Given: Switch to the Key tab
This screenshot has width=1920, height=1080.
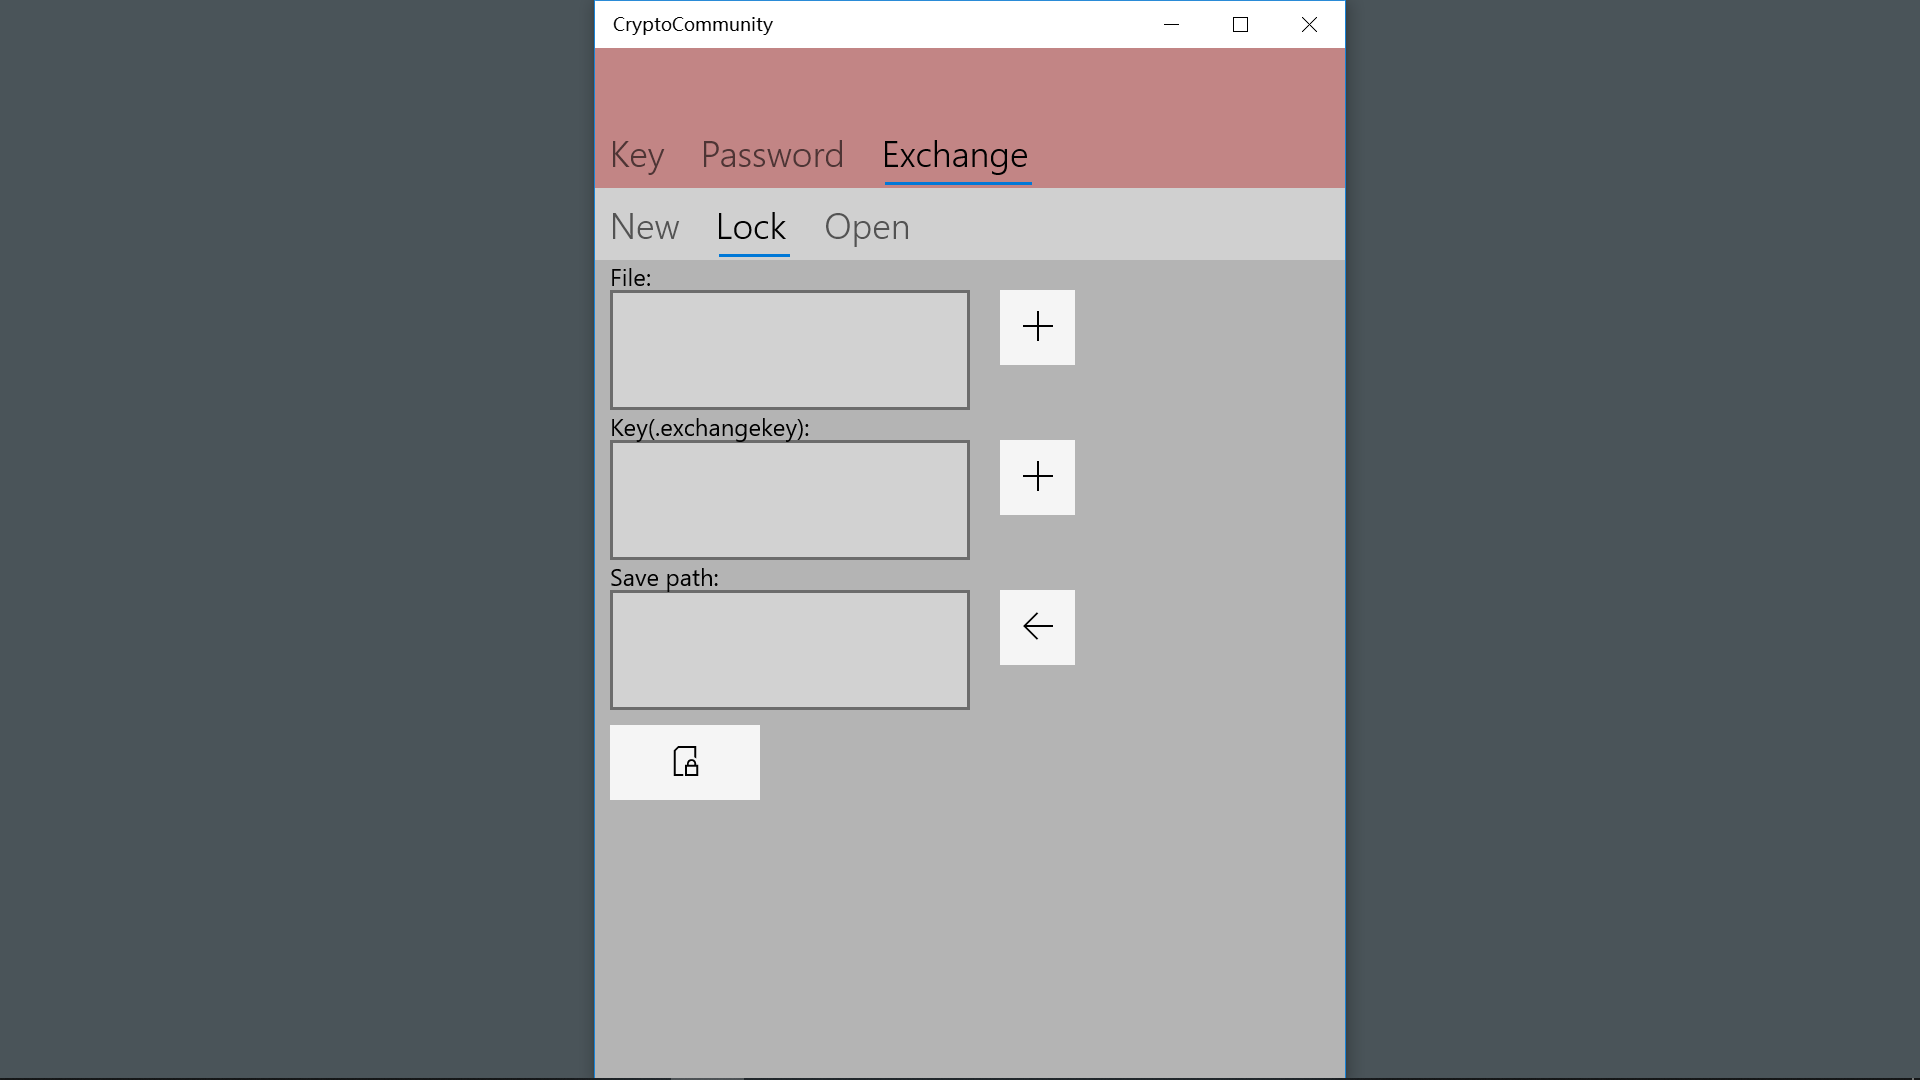Looking at the screenshot, I should coord(637,155).
